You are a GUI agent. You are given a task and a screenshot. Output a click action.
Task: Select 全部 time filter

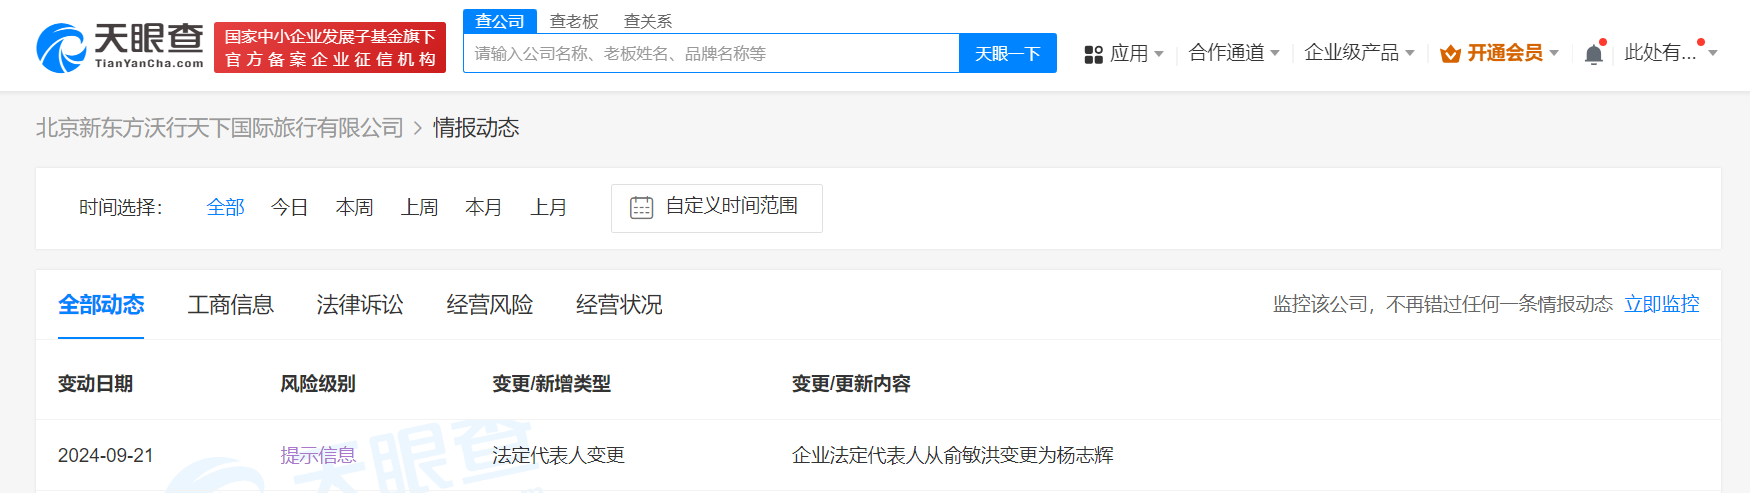(x=225, y=207)
